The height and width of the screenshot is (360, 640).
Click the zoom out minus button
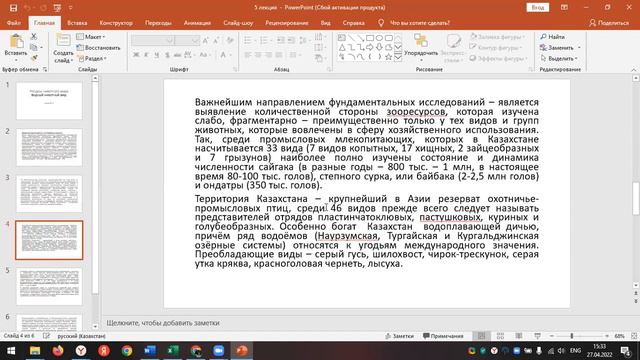(x=552, y=336)
